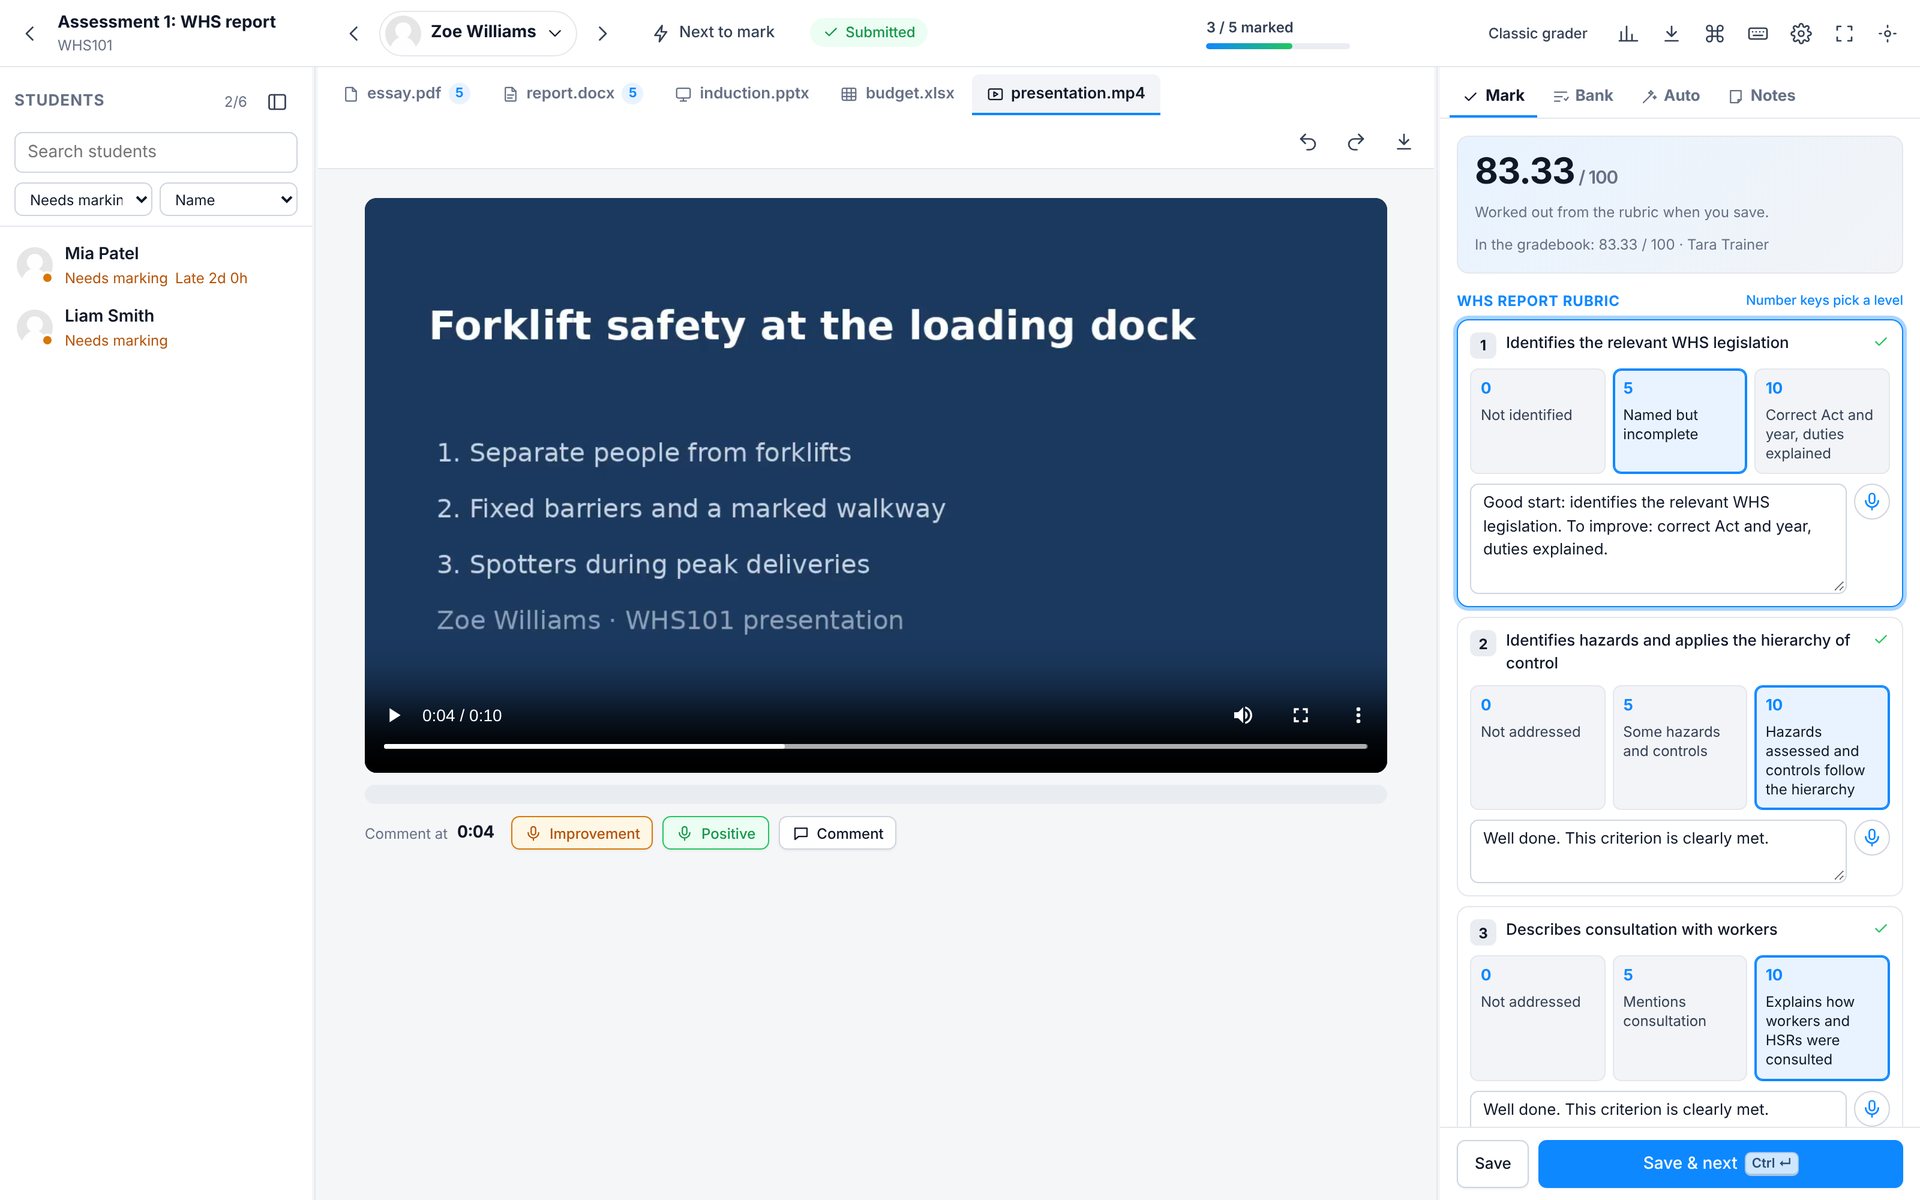Screen dimensions: 1920x1200
Task: Dictate feedback for criterion 3 microphone
Action: pos(1871,1108)
